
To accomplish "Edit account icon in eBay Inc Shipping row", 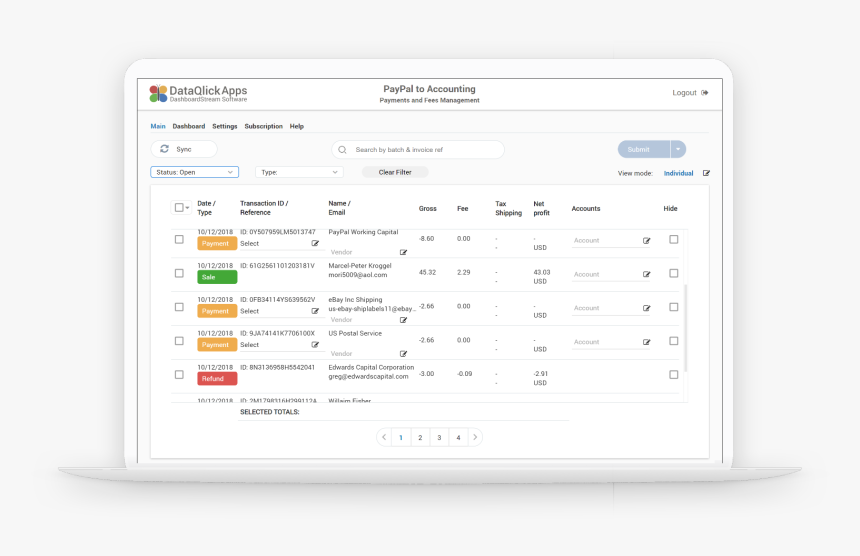I will (x=647, y=308).
